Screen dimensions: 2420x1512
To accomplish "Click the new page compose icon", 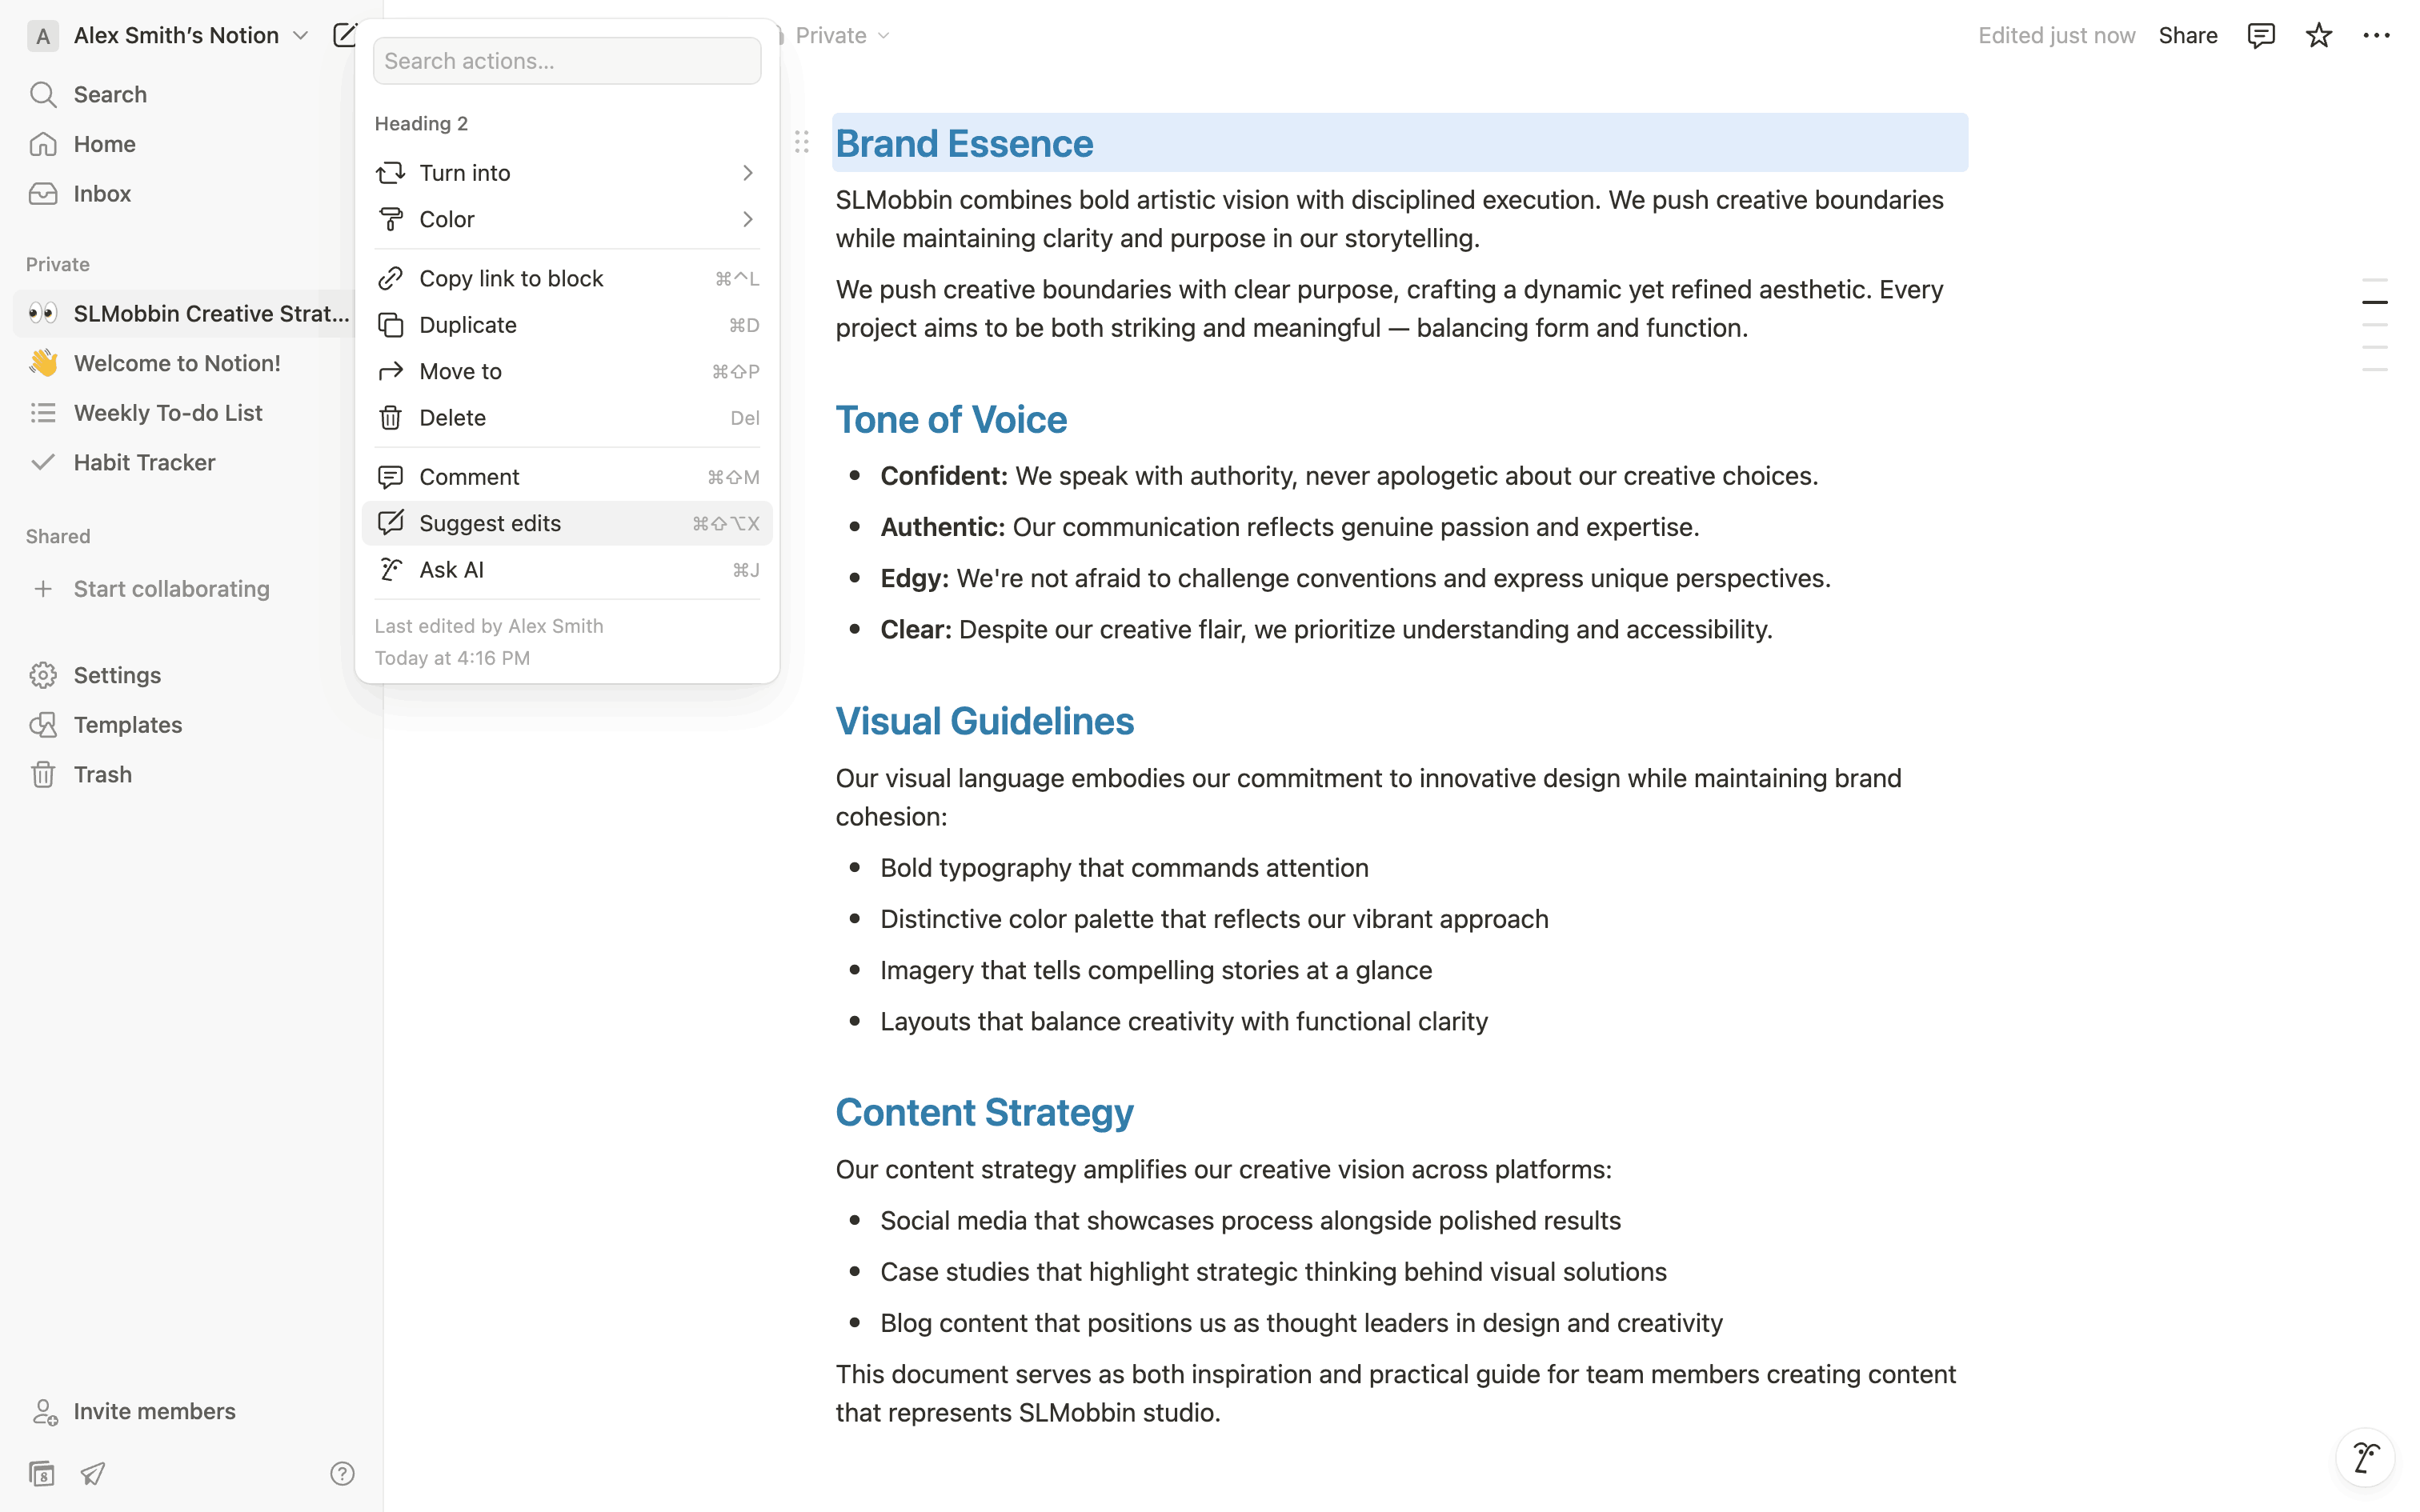I will tap(343, 35).
